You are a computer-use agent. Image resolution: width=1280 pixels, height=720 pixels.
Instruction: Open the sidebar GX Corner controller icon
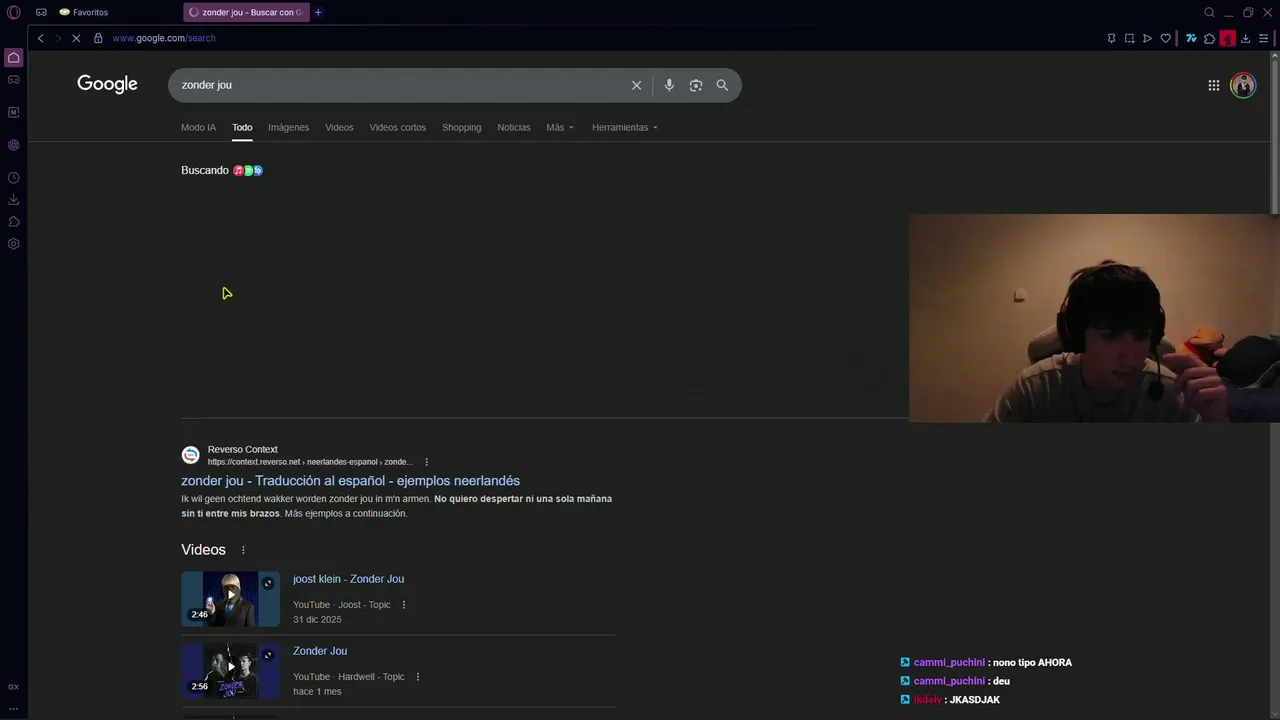pyautogui.click(x=14, y=80)
